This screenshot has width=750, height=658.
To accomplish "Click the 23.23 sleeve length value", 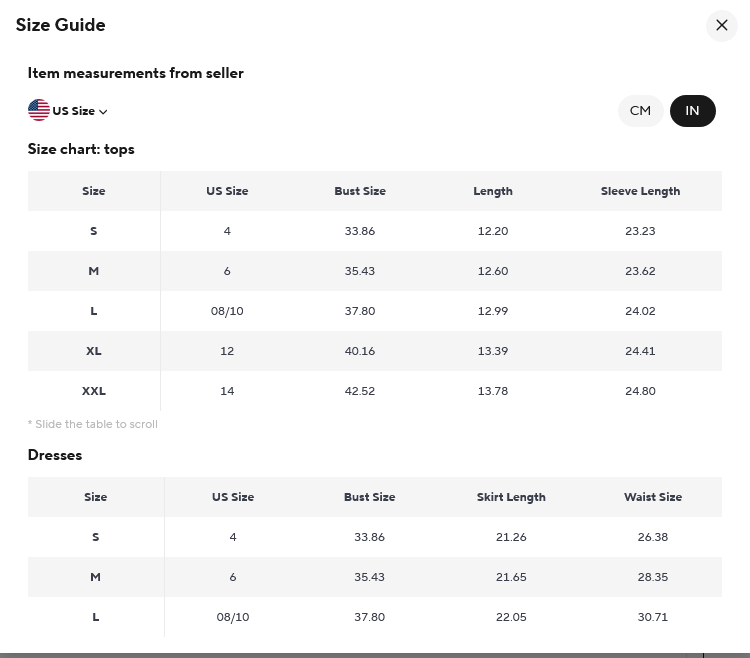I will tap(640, 231).
